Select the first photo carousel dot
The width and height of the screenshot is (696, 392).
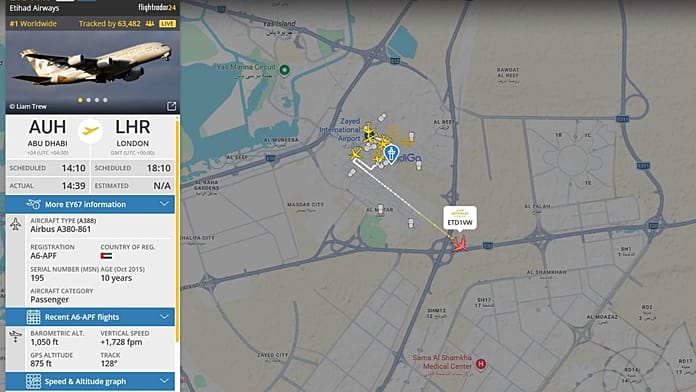click(x=80, y=100)
